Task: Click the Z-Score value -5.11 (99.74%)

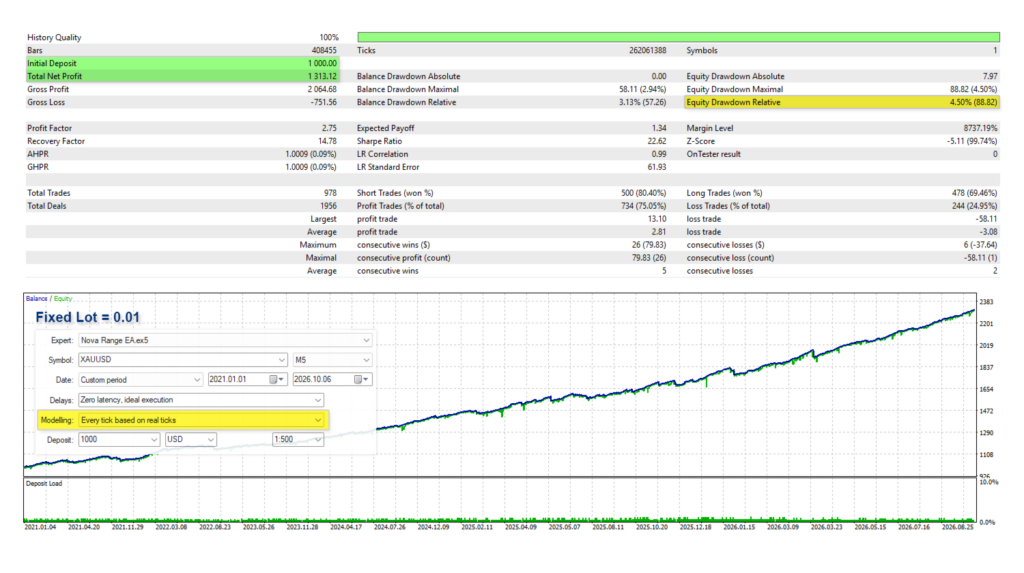Action: pos(972,141)
